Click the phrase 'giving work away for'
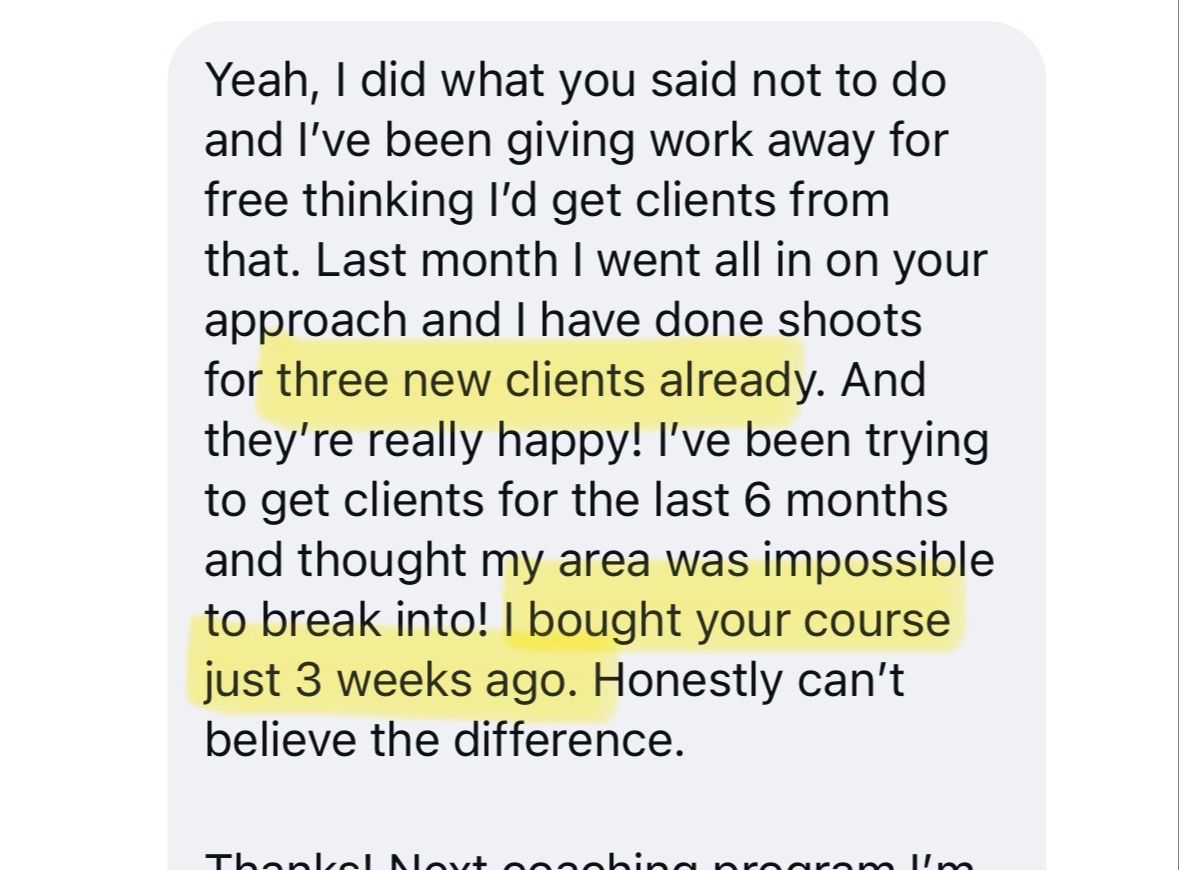The image size is (1179, 870). [726, 141]
